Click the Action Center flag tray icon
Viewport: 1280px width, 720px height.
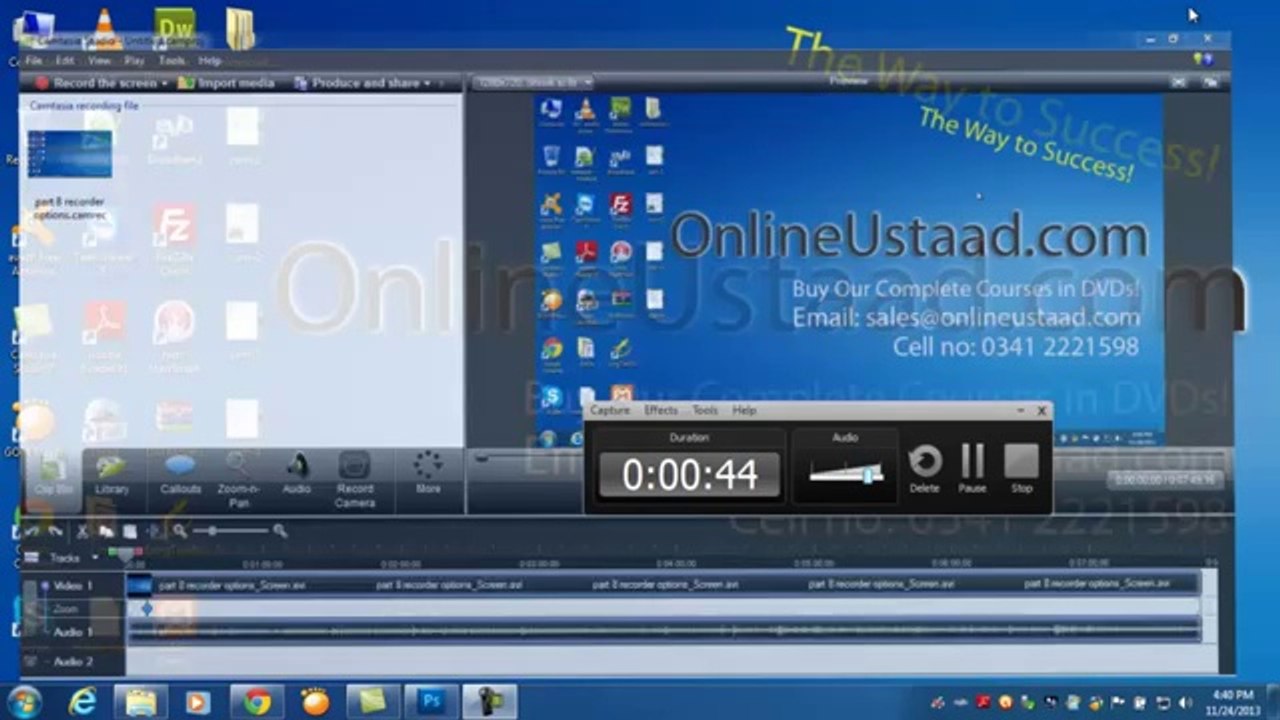click(1119, 702)
